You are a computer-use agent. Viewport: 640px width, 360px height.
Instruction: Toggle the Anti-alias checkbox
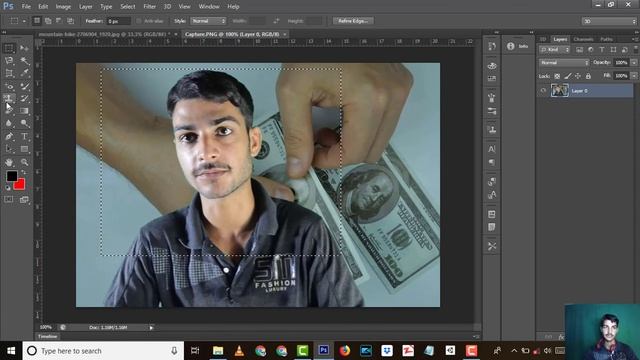point(139,21)
